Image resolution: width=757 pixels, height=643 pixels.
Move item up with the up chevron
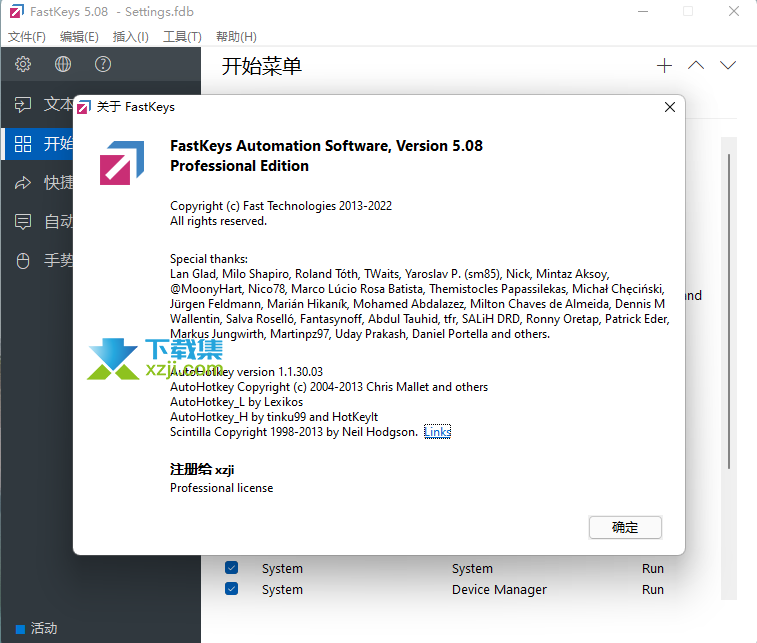[696, 66]
